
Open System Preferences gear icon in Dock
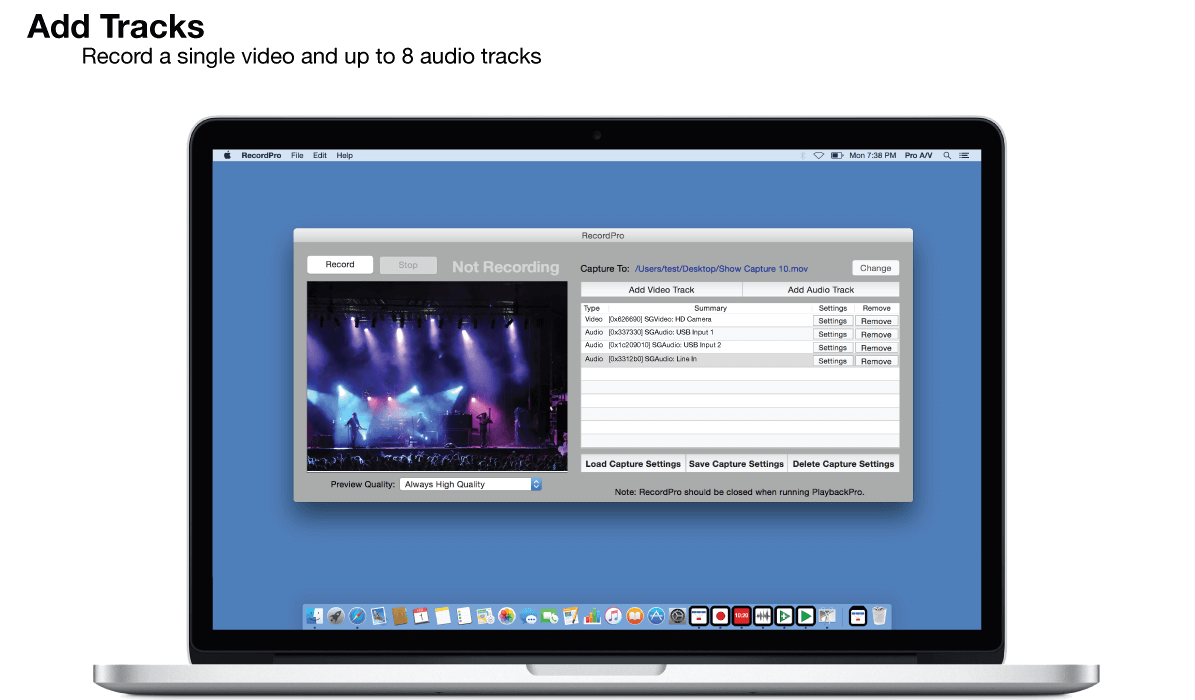(678, 615)
